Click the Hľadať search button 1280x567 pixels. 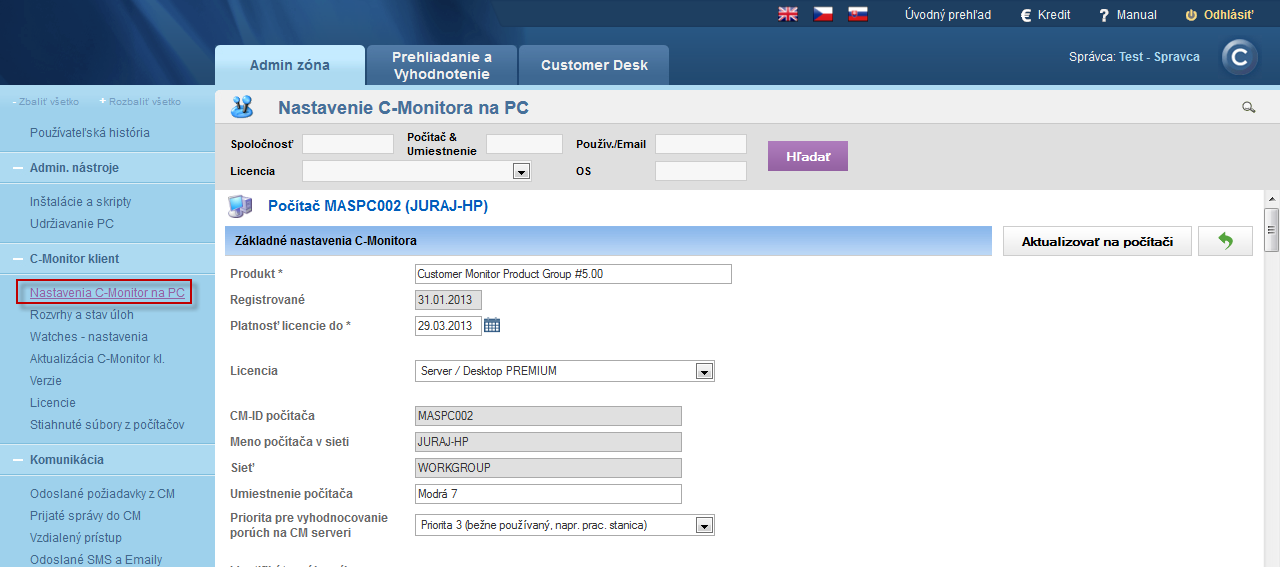(808, 156)
